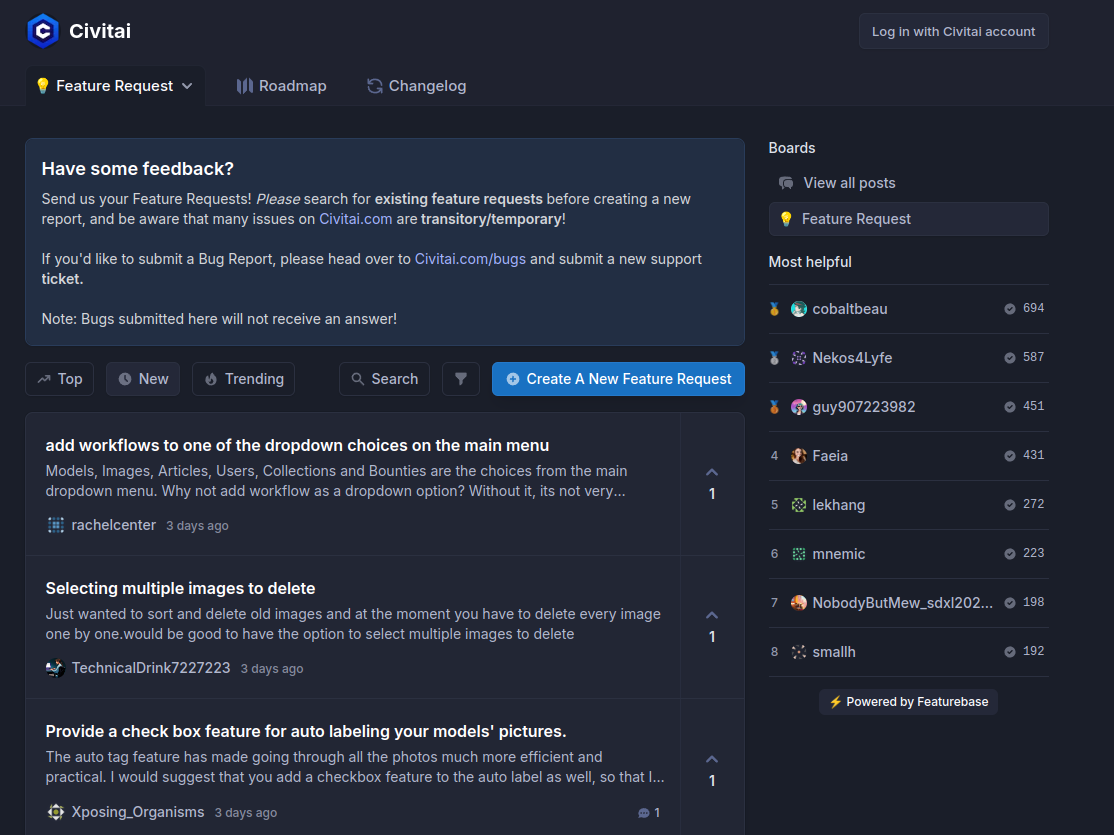Screen dimensions: 1114x835
Task: Click the Changelog refresh icon
Action: click(x=374, y=86)
